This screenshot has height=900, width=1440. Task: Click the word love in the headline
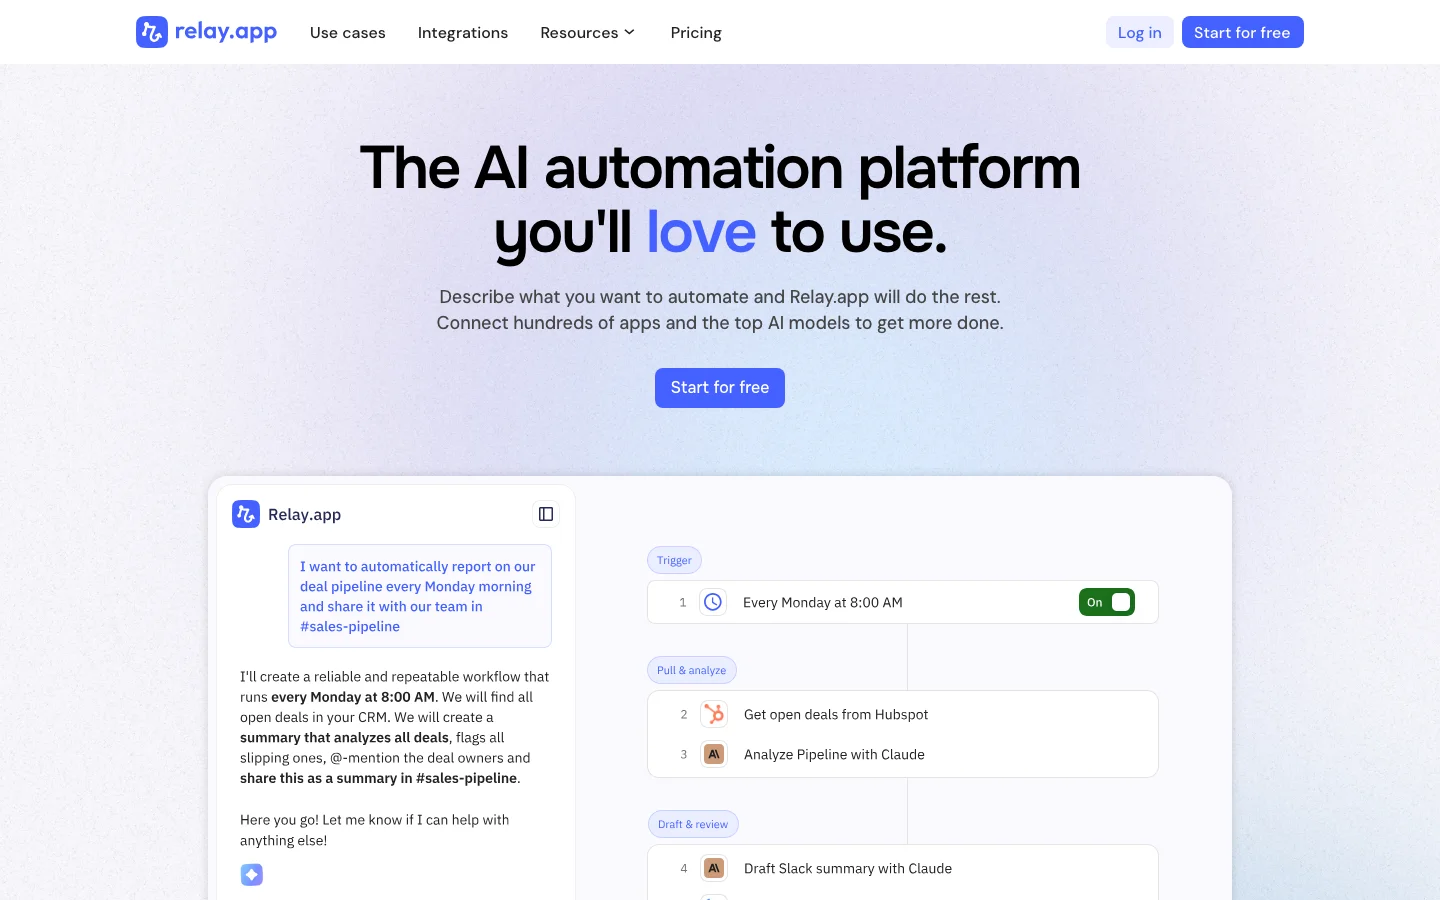(x=701, y=232)
